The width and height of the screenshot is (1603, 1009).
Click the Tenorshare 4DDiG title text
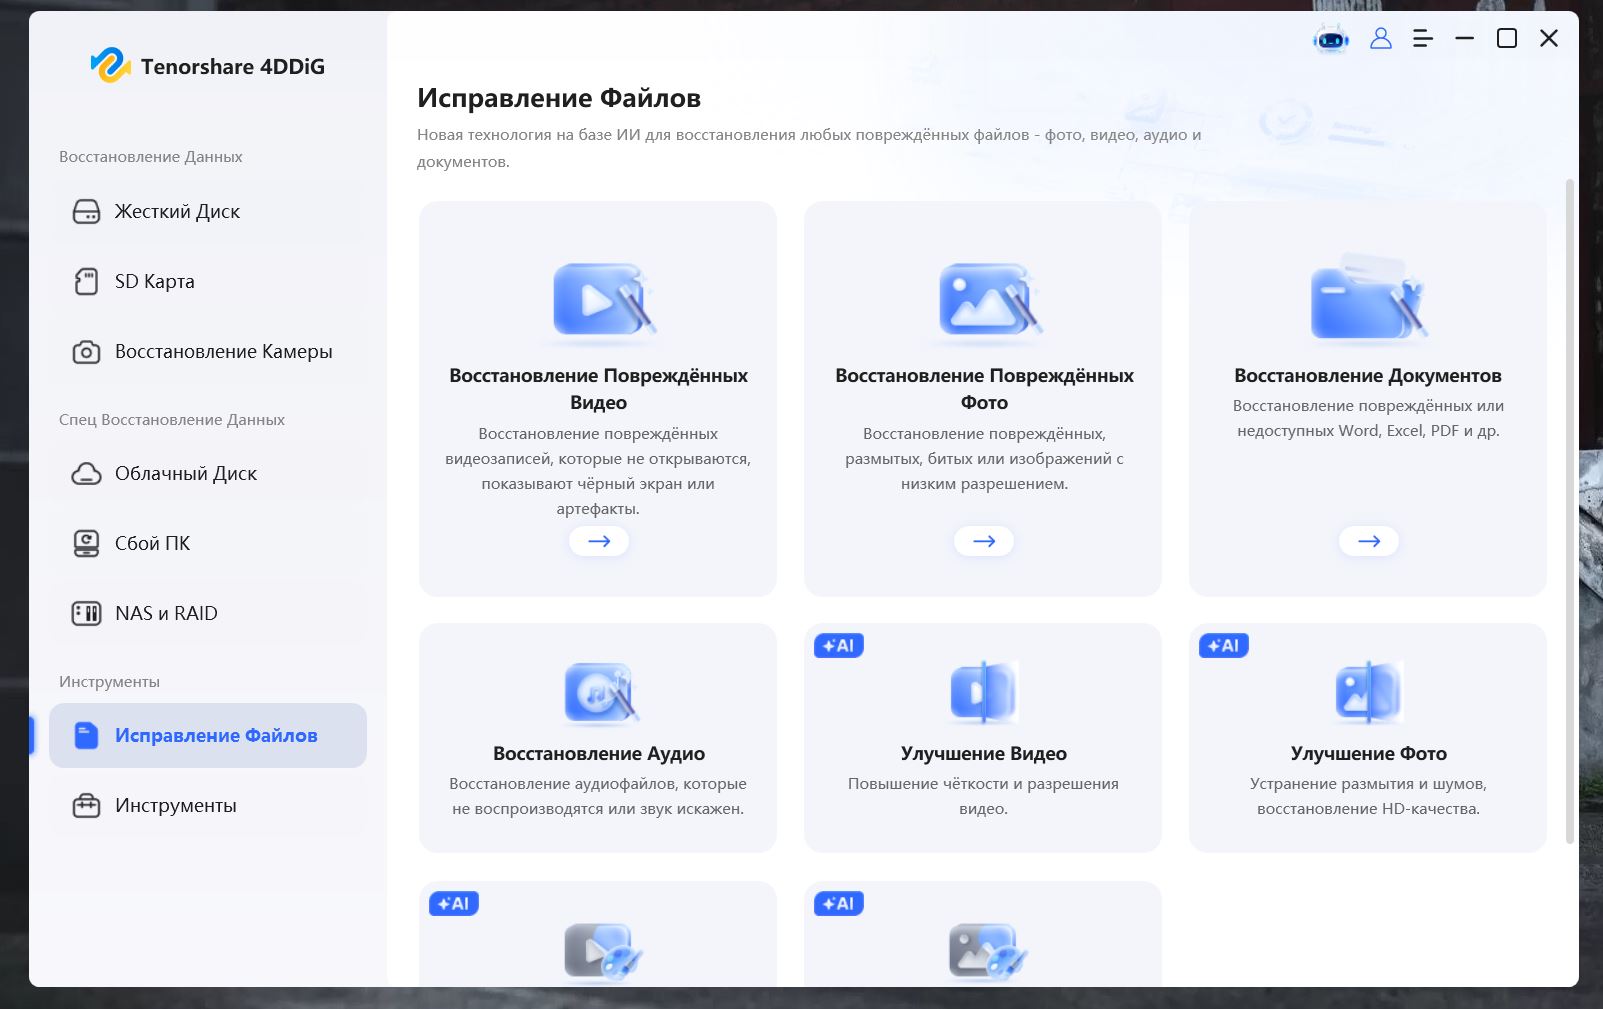pos(233,67)
